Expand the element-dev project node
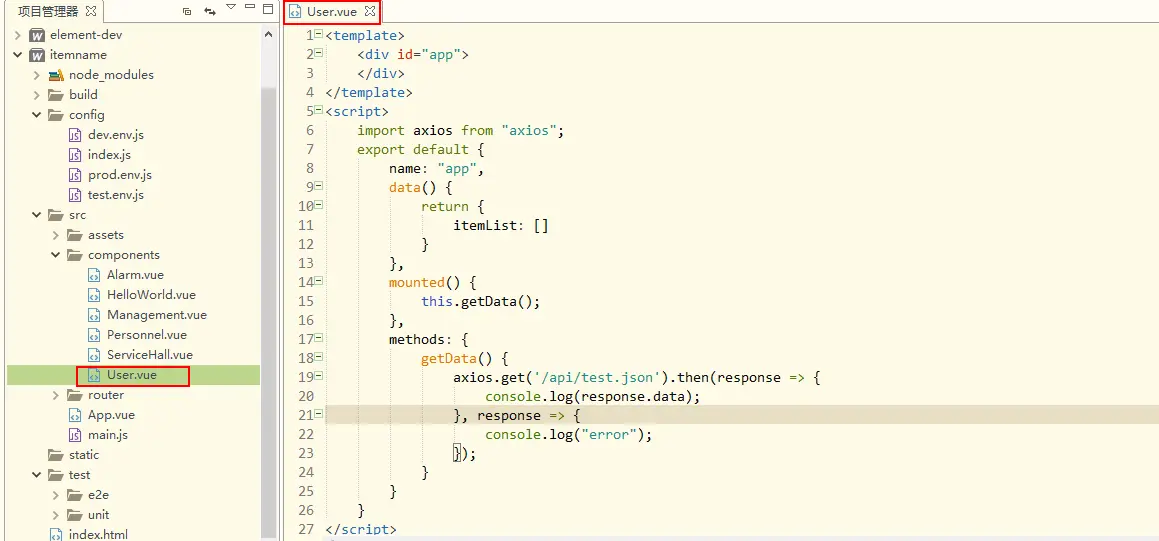The width and height of the screenshot is (1159, 541). click(x=17, y=35)
